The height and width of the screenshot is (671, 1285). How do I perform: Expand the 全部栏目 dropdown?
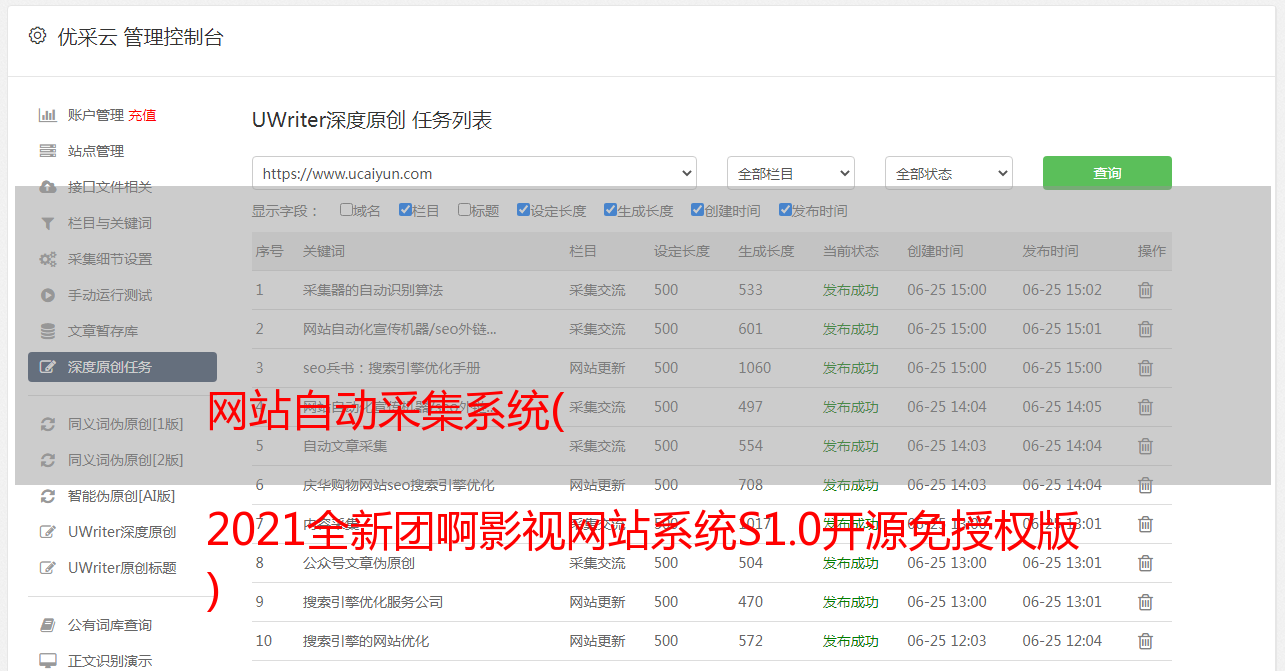click(x=790, y=173)
